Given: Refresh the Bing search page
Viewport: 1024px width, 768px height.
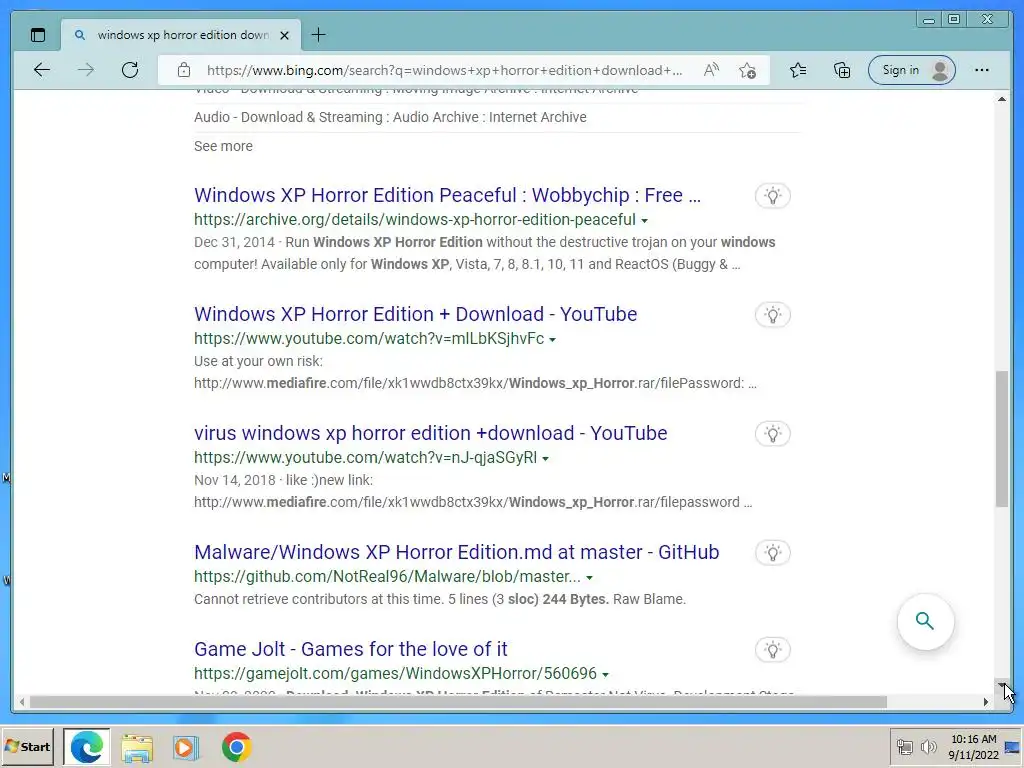Looking at the screenshot, I should click(x=130, y=70).
